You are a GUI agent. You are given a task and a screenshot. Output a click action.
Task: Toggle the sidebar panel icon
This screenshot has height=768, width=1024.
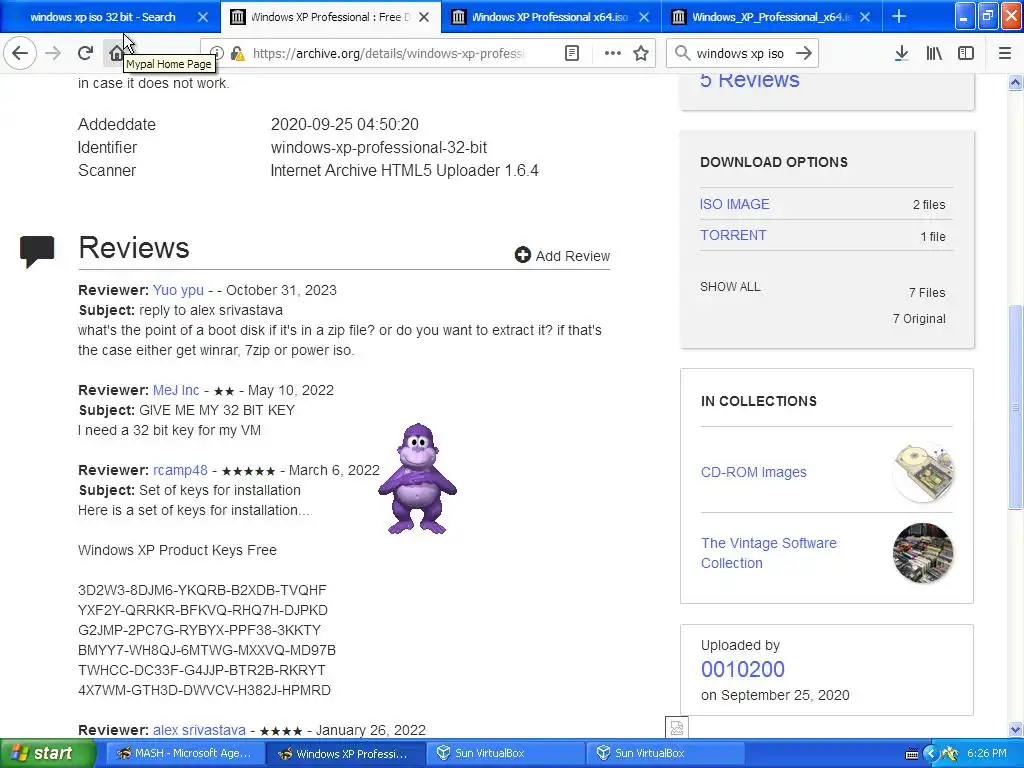tap(965, 54)
